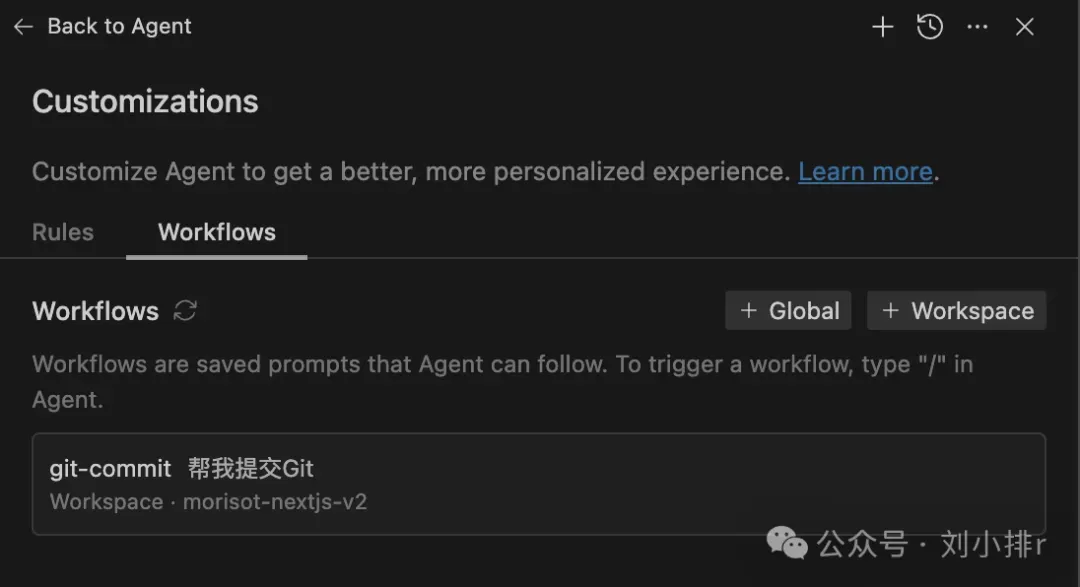Click the morisot-nextjs-v2 workspace label
The image size is (1080, 587).
pyautogui.click(x=275, y=502)
